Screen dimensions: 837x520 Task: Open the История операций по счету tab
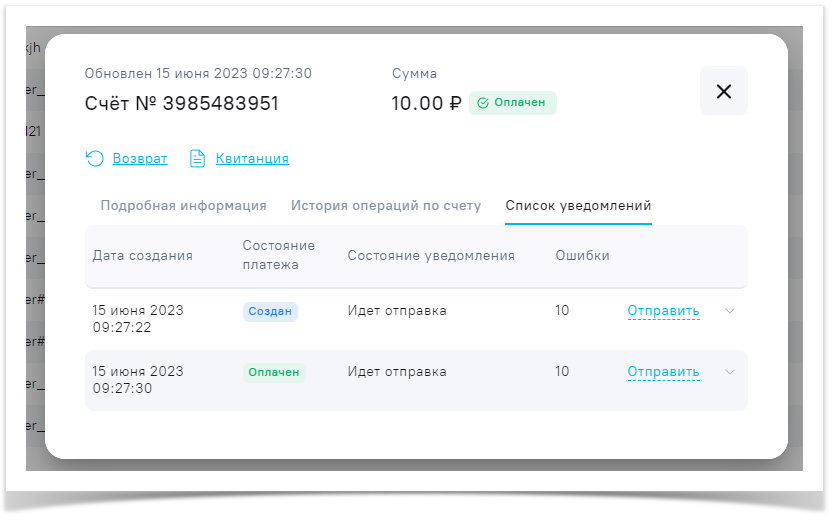[x=386, y=205]
